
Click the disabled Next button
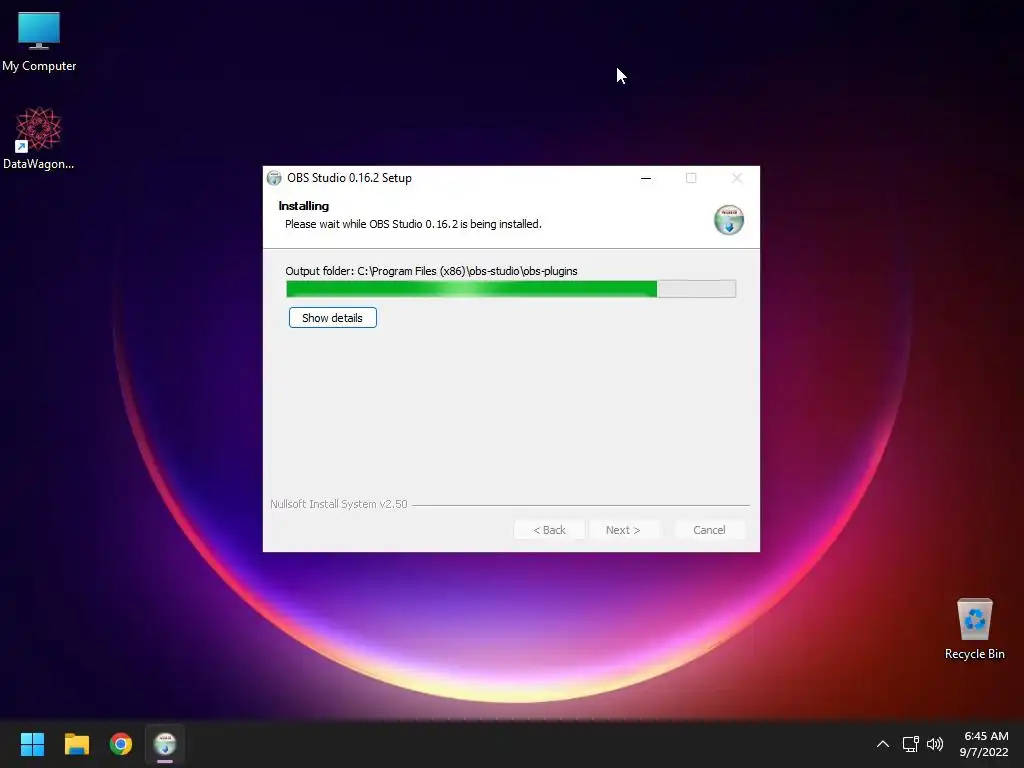624,530
